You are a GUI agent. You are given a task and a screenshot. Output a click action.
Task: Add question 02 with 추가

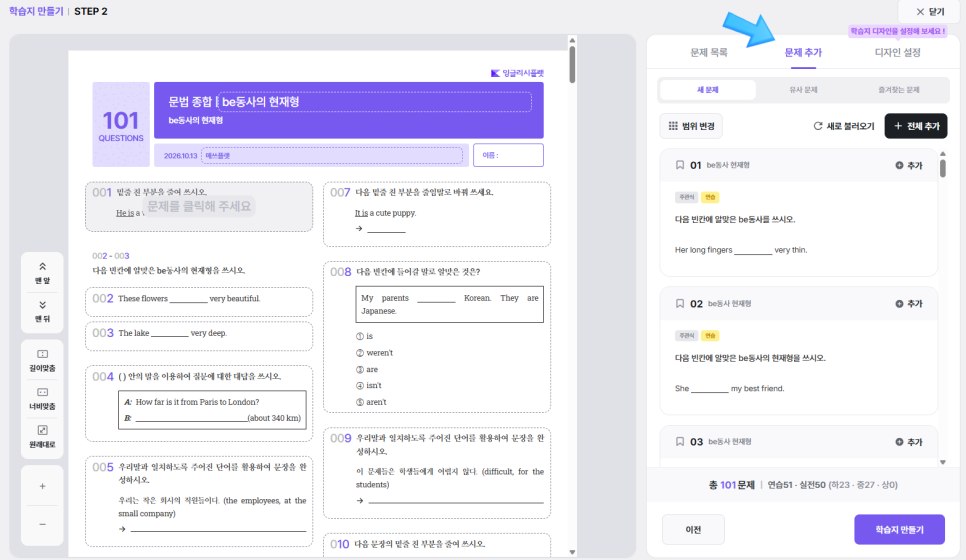point(909,304)
